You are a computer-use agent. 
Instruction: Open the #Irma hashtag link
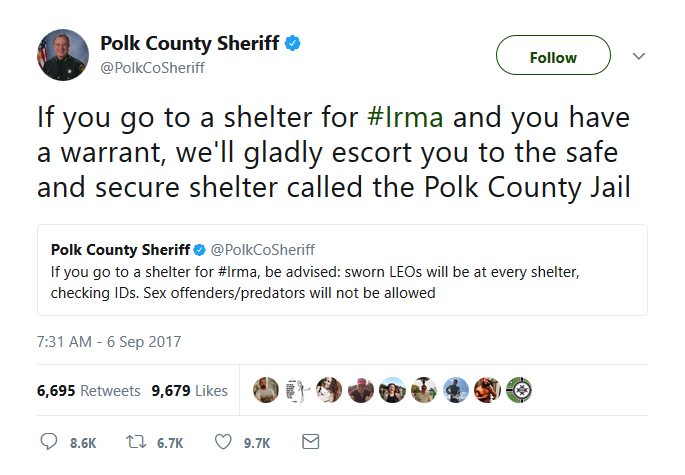pos(405,117)
